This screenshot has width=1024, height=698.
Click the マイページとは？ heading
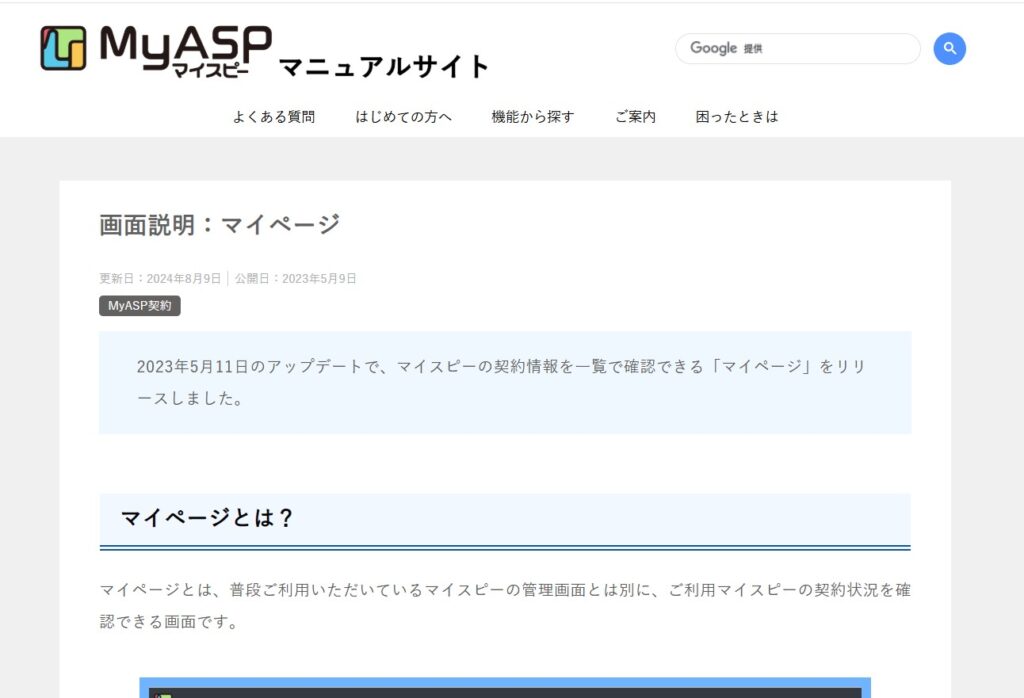207,518
